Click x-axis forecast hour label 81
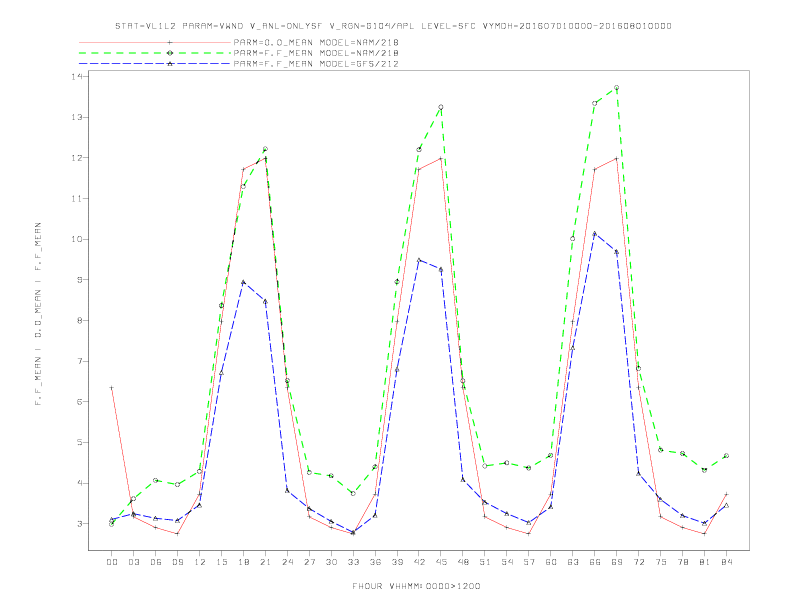 [x=705, y=562]
